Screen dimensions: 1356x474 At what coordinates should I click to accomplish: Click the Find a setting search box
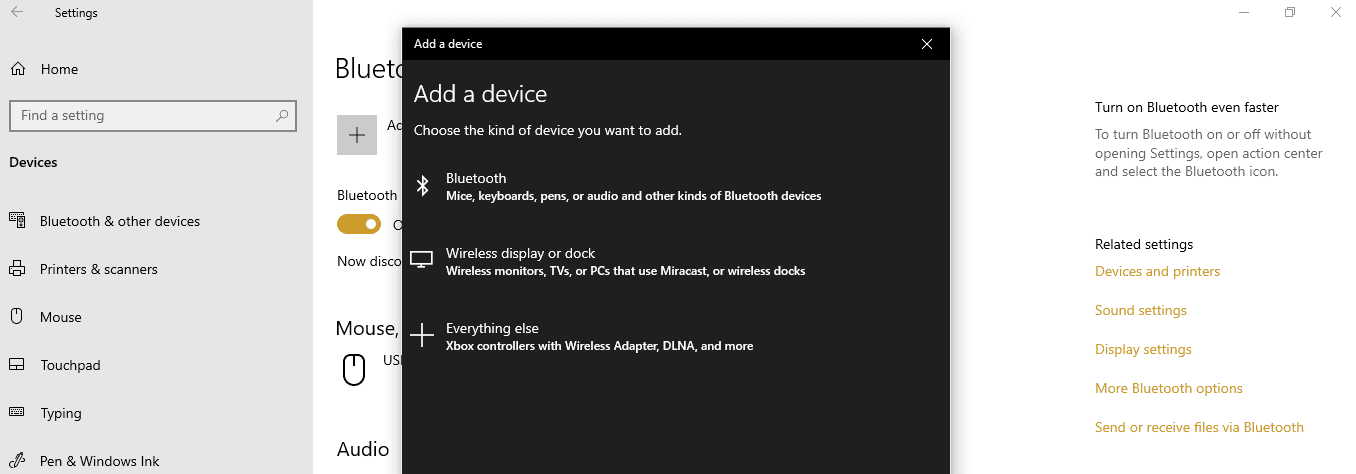point(153,116)
